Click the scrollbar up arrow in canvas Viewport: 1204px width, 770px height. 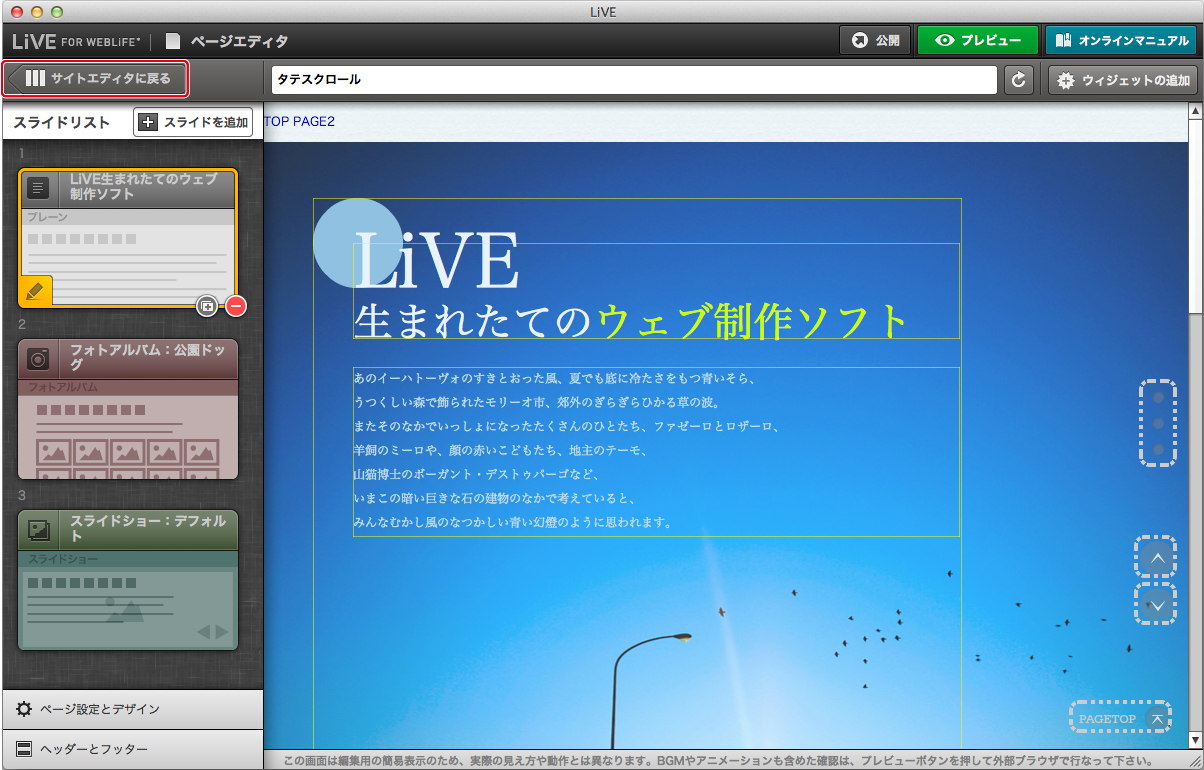pyautogui.click(x=1196, y=110)
